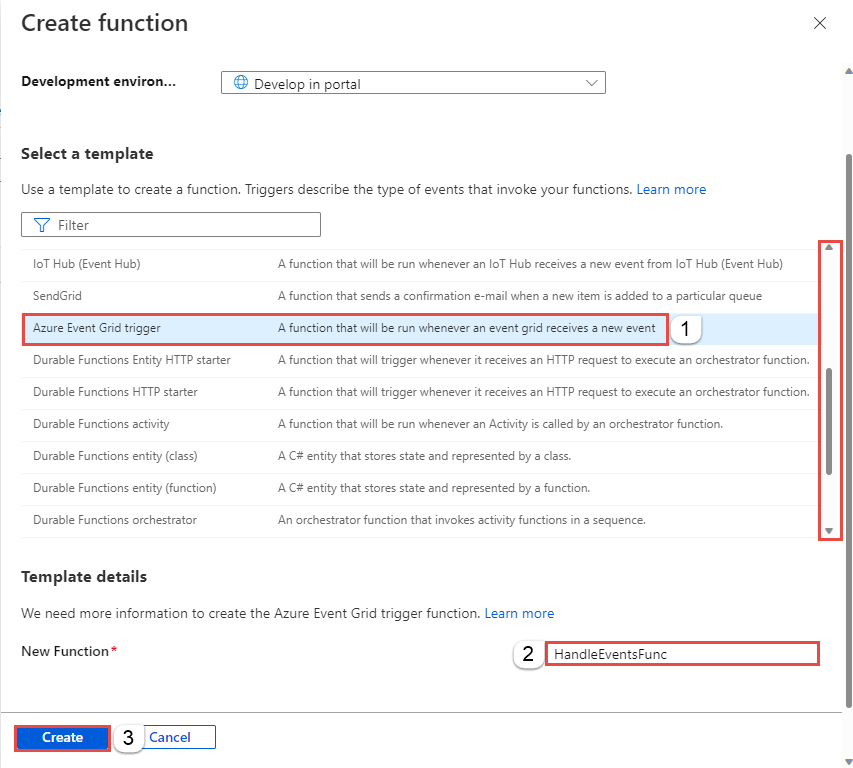The height and width of the screenshot is (768, 853).
Task: Close the Create function panel
Action: click(820, 23)
